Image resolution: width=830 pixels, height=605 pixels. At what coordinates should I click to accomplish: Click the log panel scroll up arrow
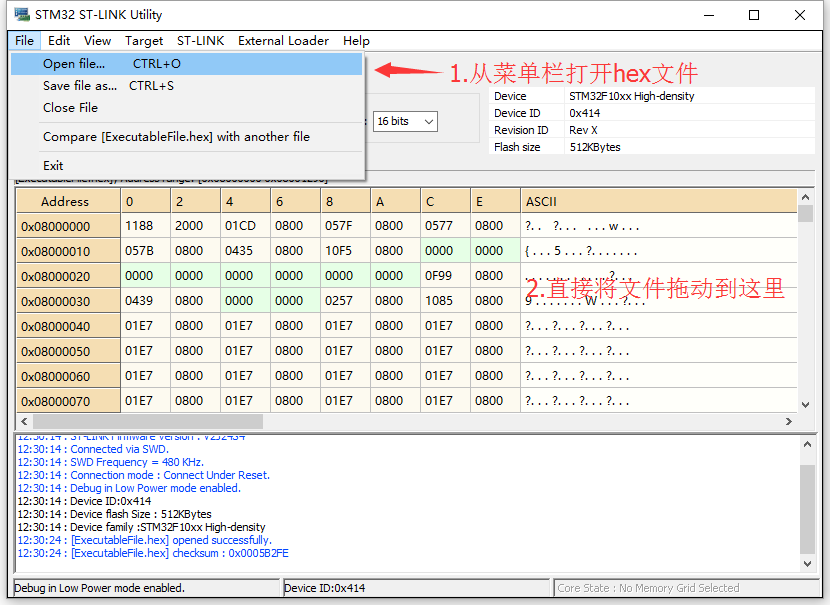[x=807, y=445]
